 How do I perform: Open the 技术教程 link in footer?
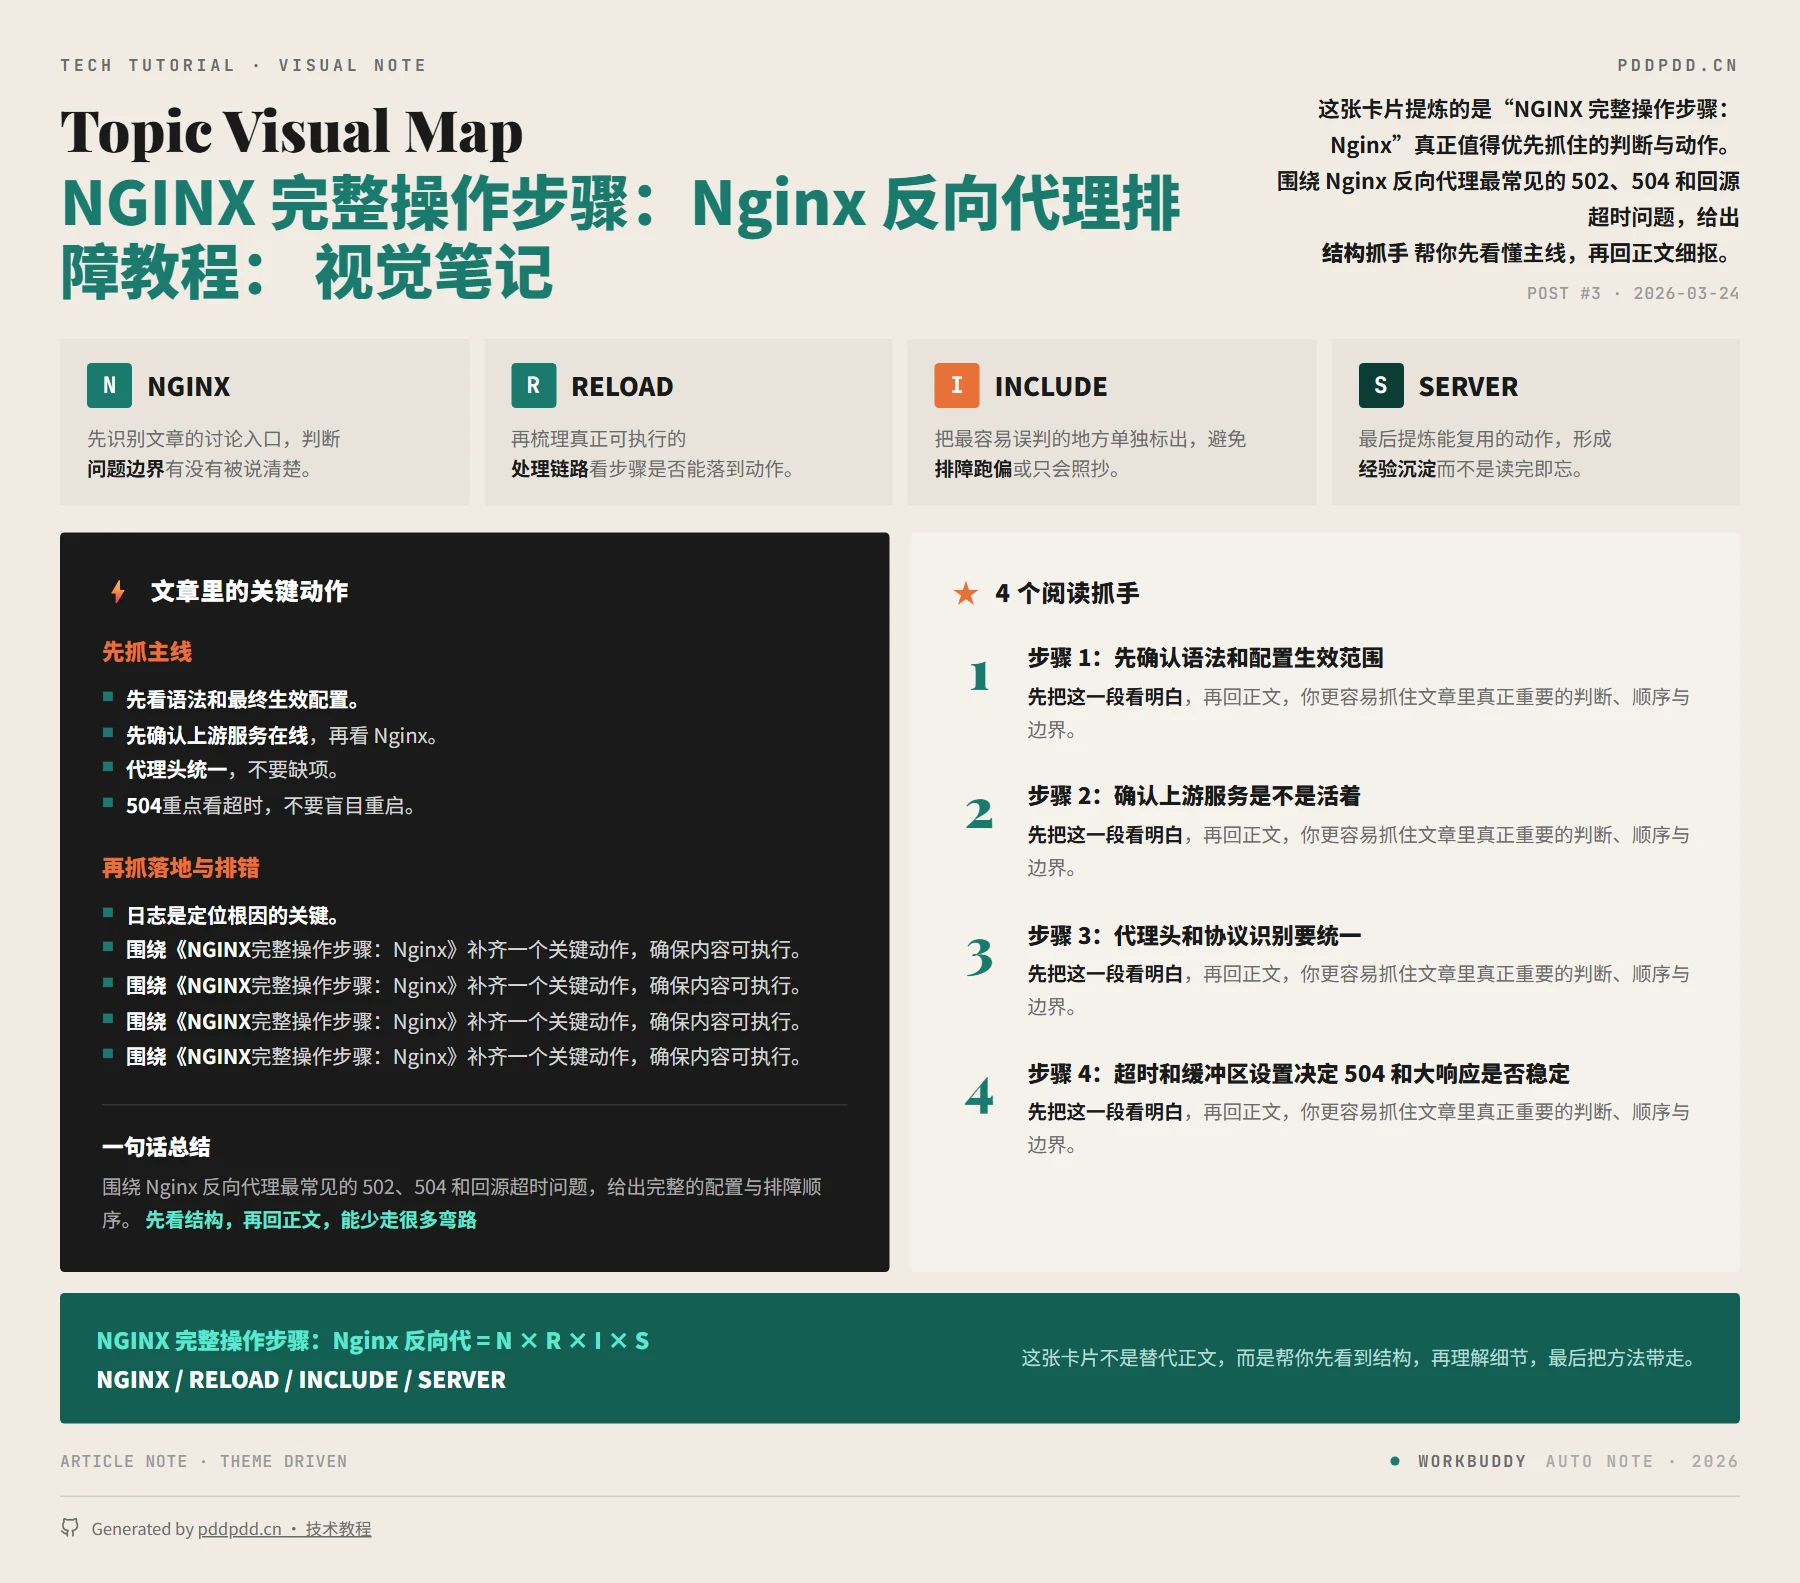coord(337,1529)
